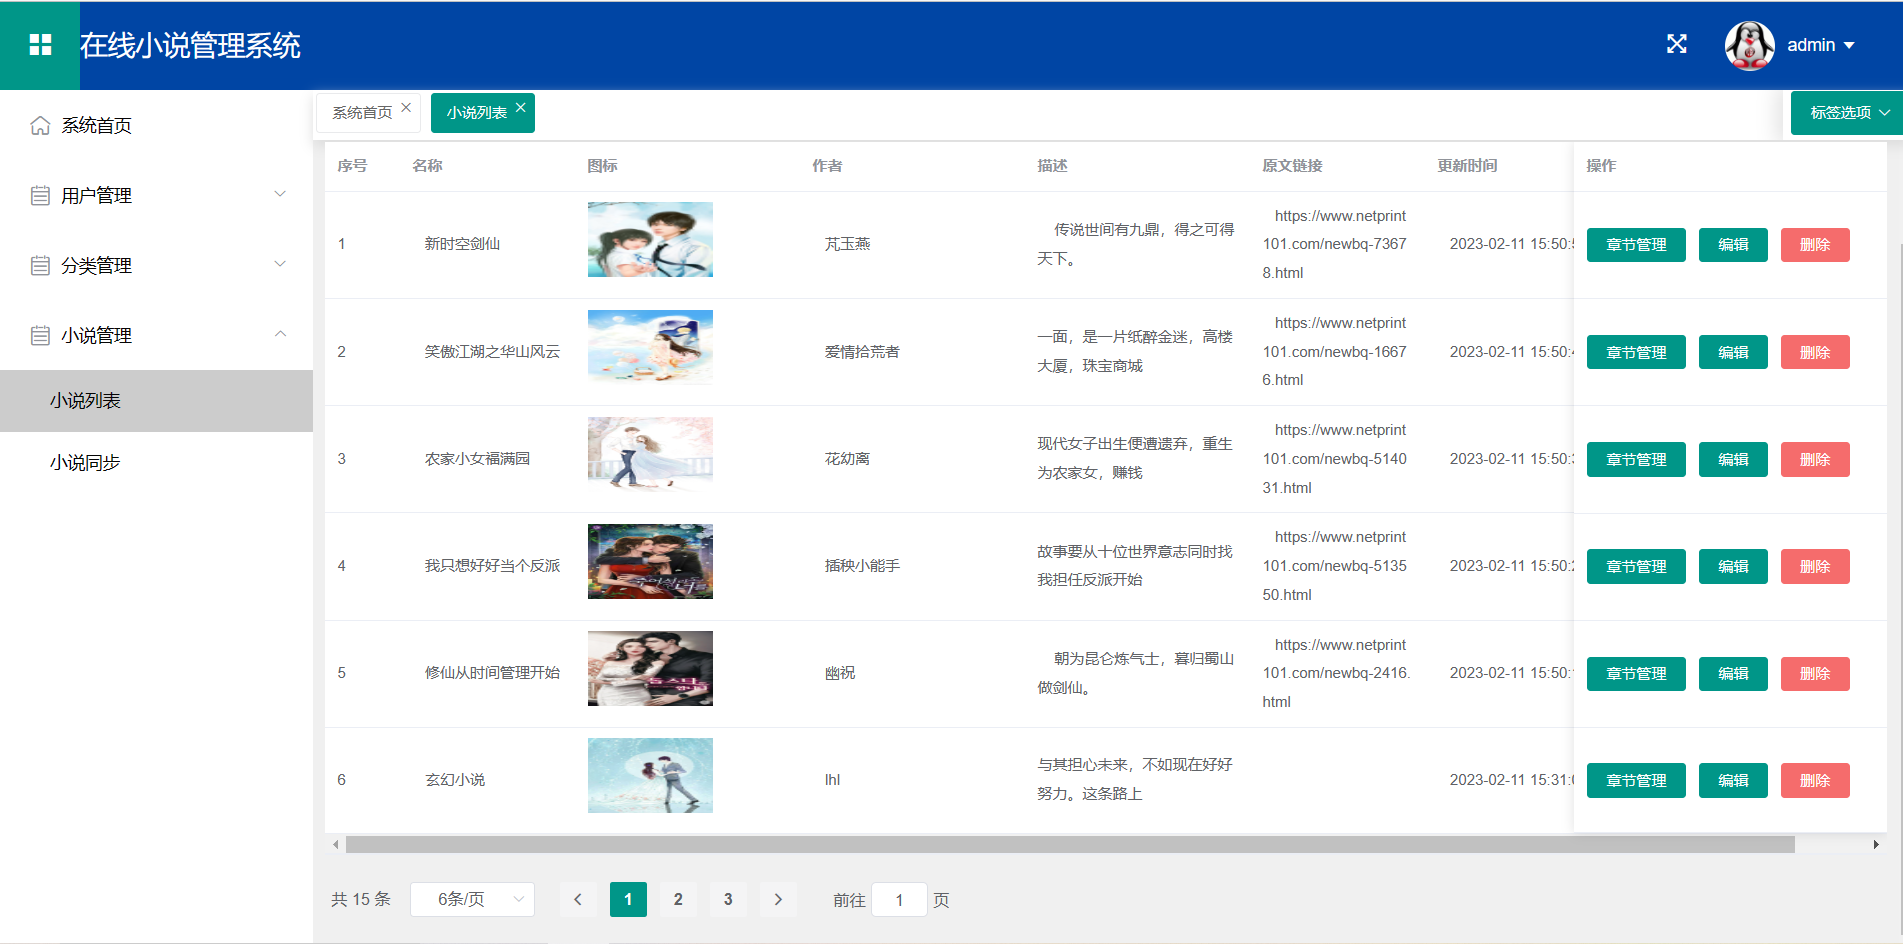Open the admin user dropdown
This screenshot has height=944, width=1903.
1821,45
